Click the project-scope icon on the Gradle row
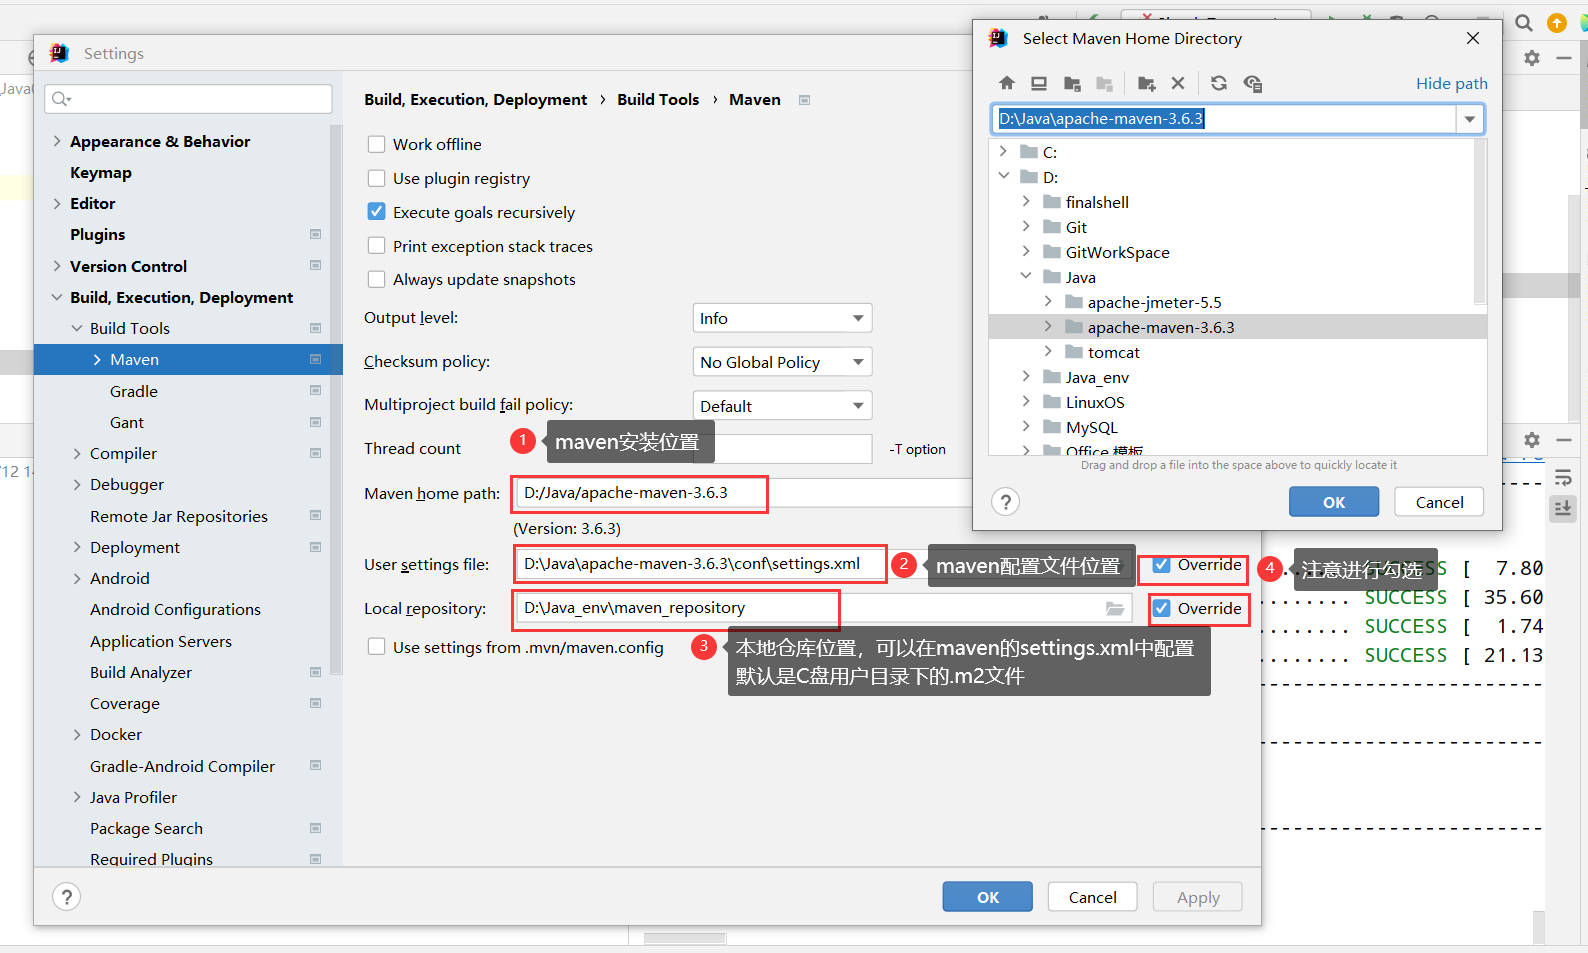This screenshot has width=1588, height=953. click(315, 391)
